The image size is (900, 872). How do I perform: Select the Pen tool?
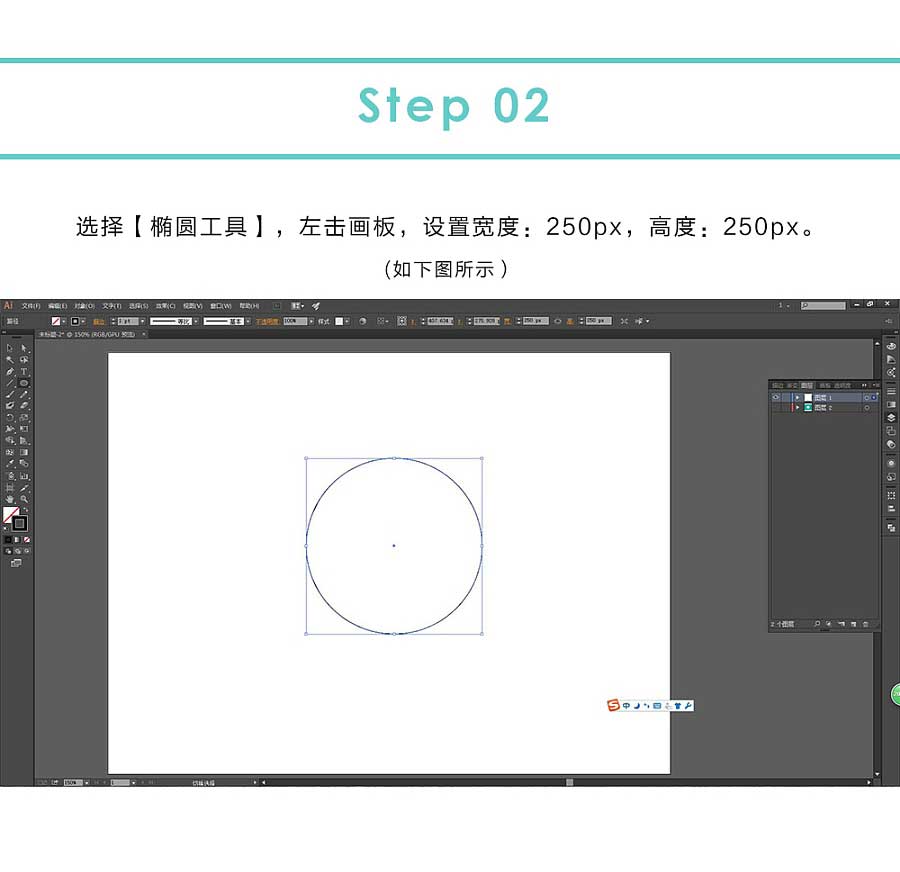(10, 371)
